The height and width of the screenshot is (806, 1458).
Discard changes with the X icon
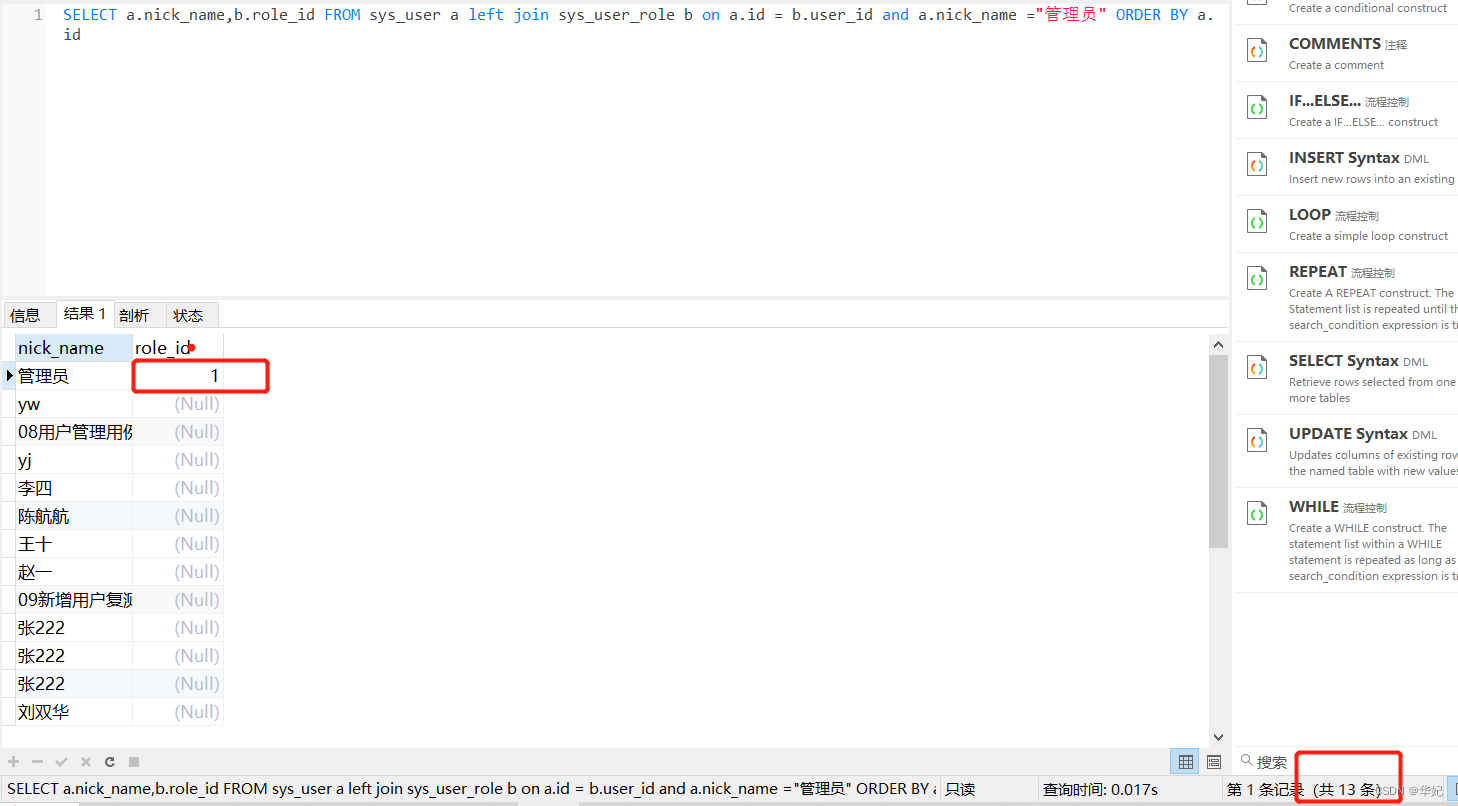tap(86, 762)
